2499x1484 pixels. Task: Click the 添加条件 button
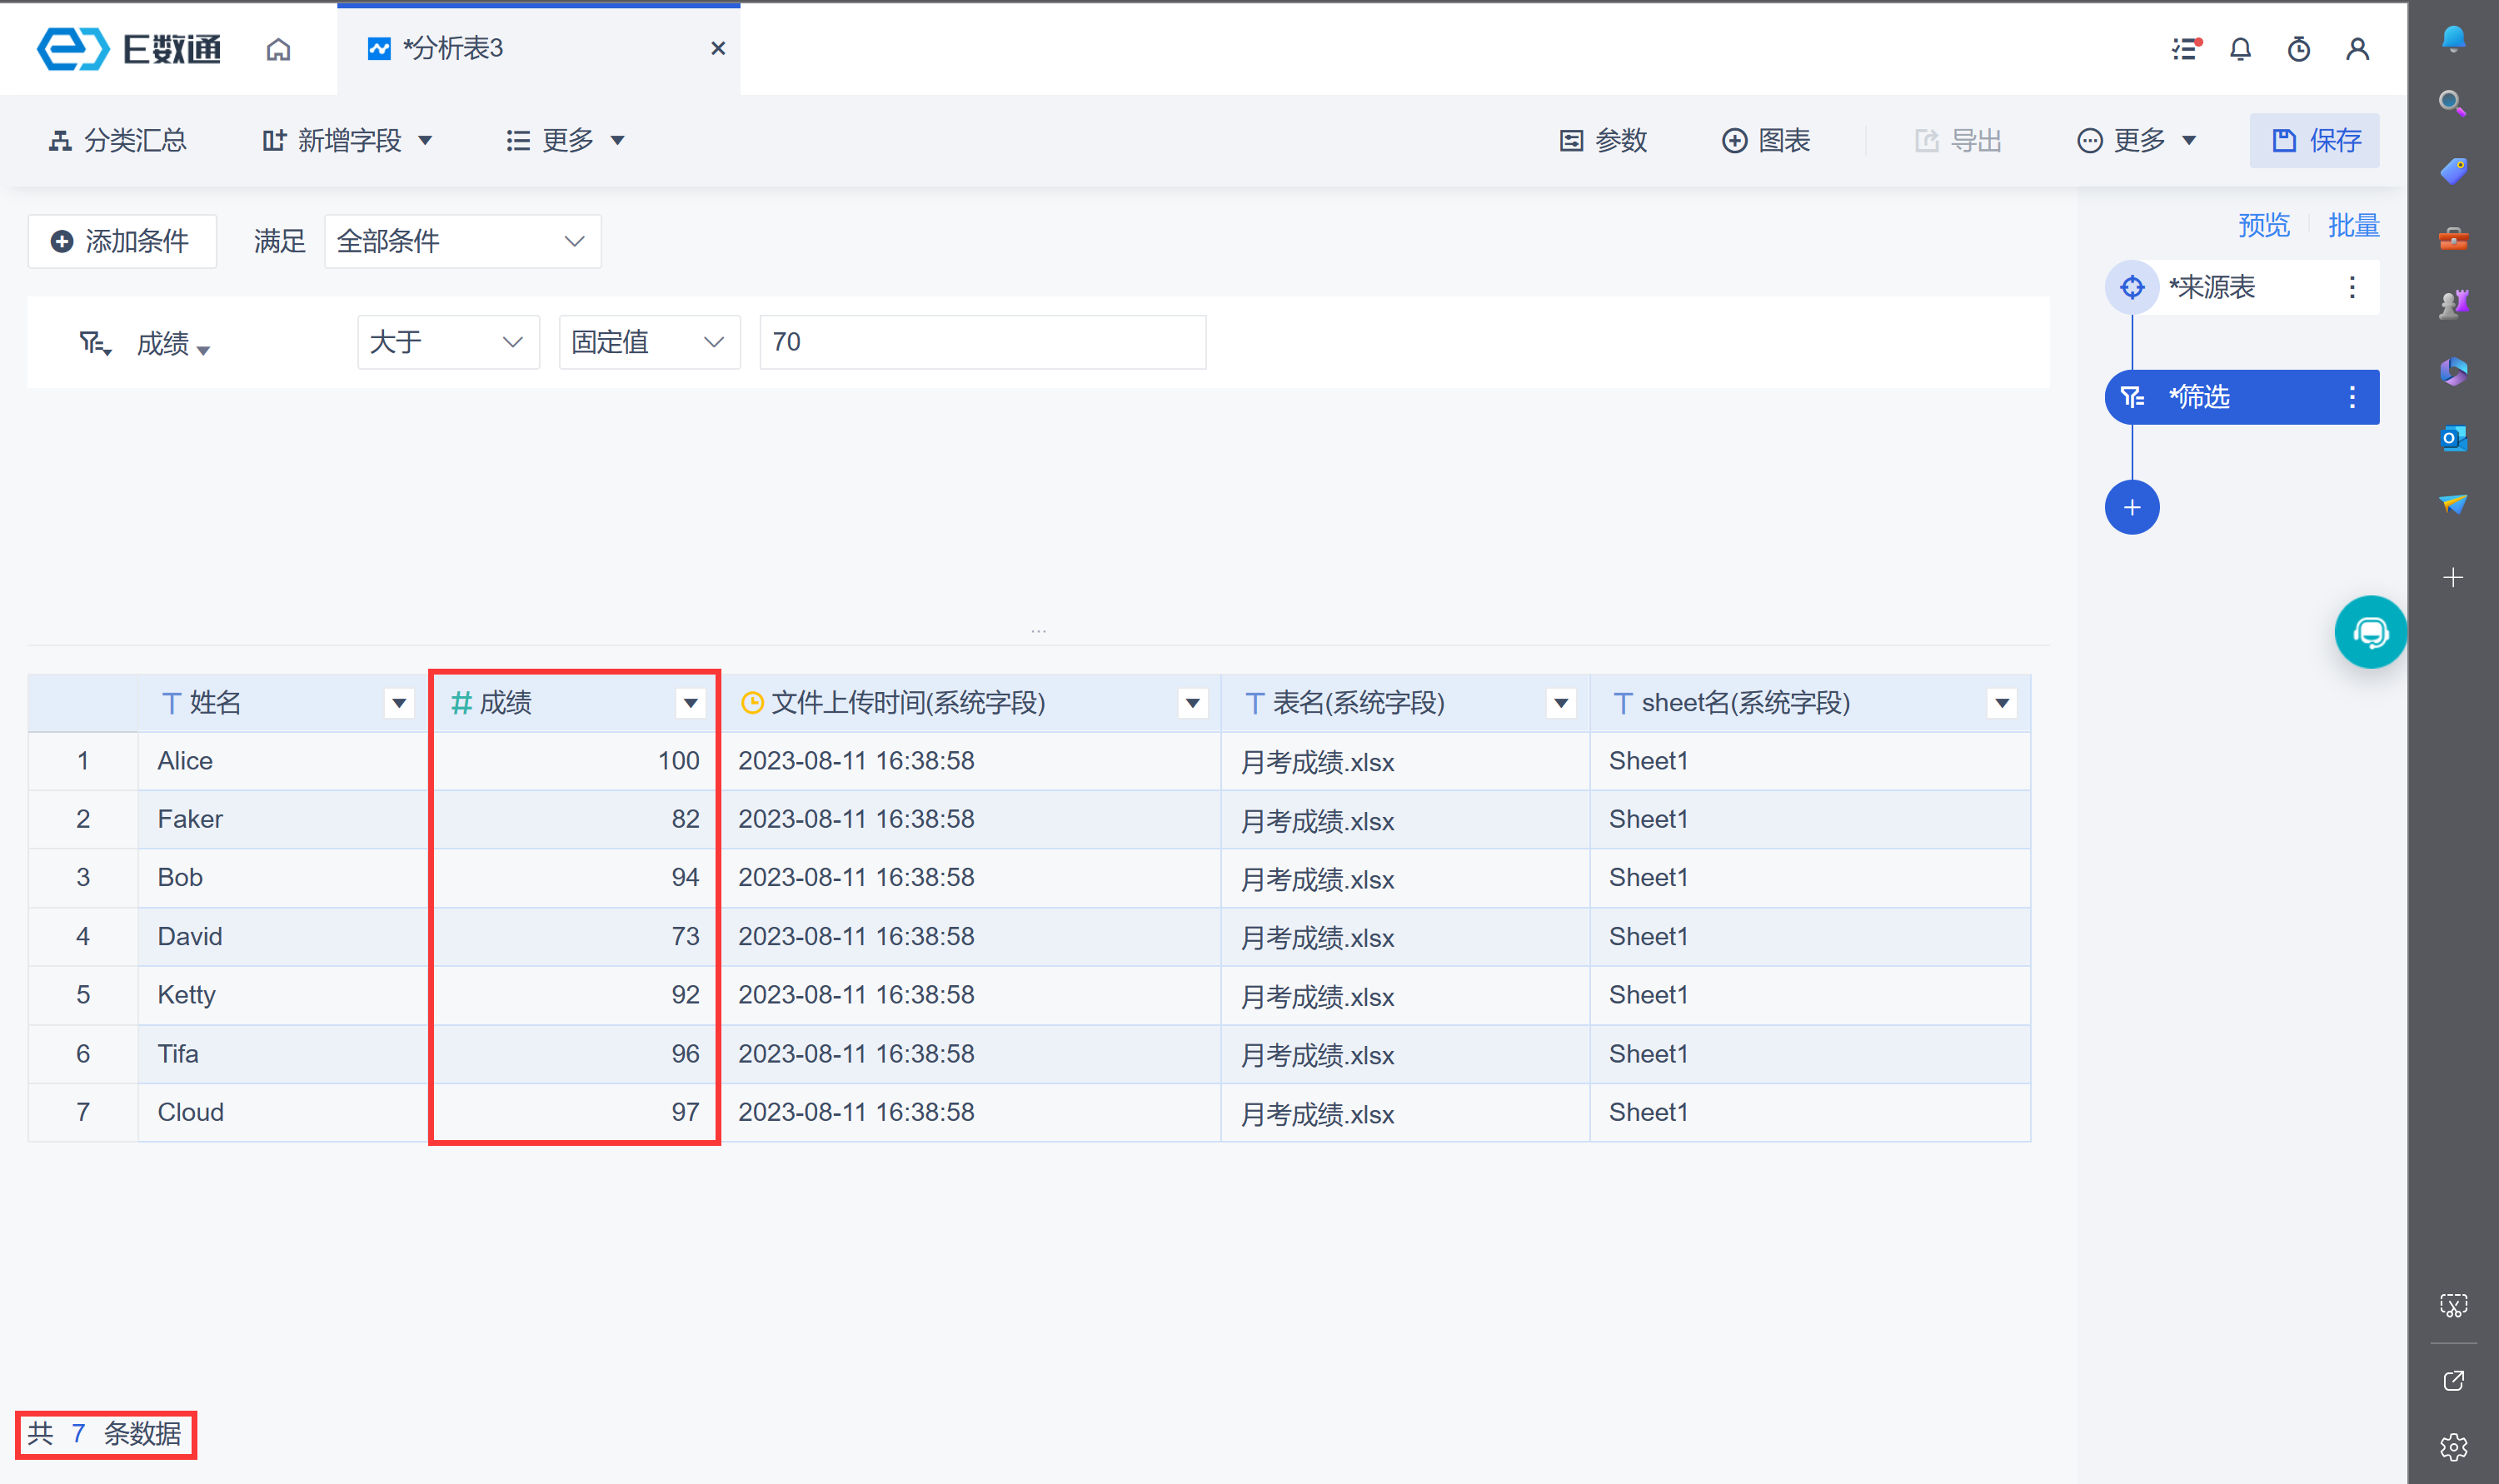click(x=121, y=241)
